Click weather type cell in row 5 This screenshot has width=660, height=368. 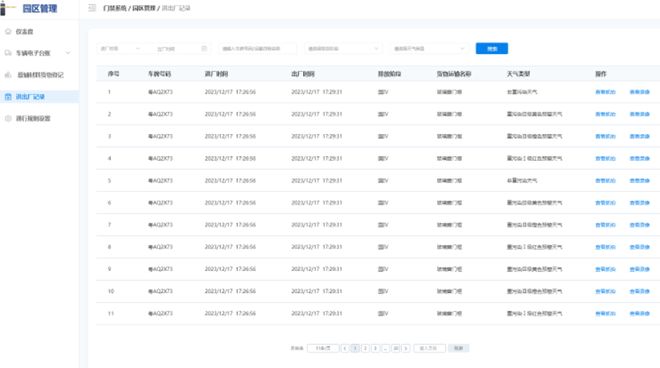(x=522, y=181)
